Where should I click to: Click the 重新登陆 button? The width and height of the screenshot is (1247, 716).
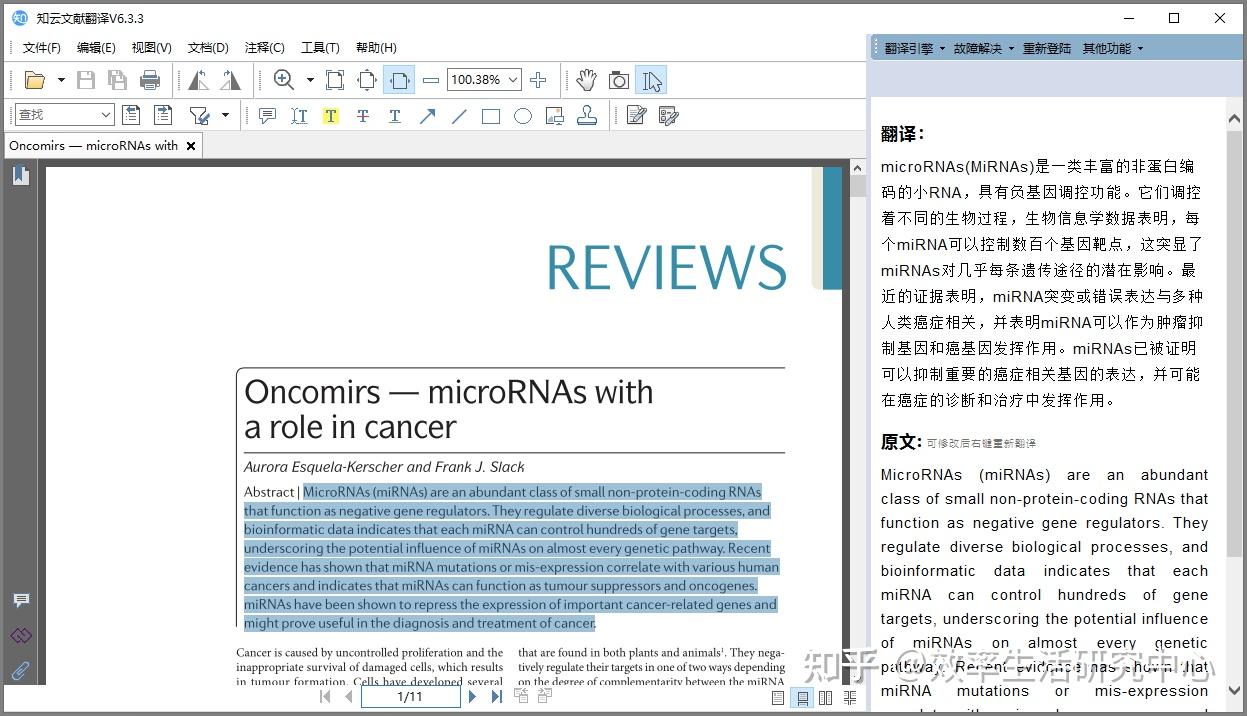pos(1046,48)
